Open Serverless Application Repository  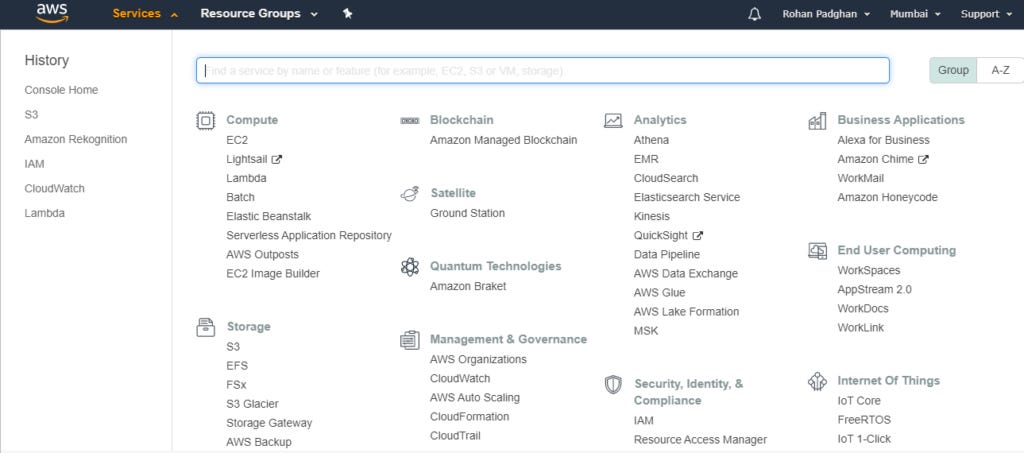(x=309, y=236)
